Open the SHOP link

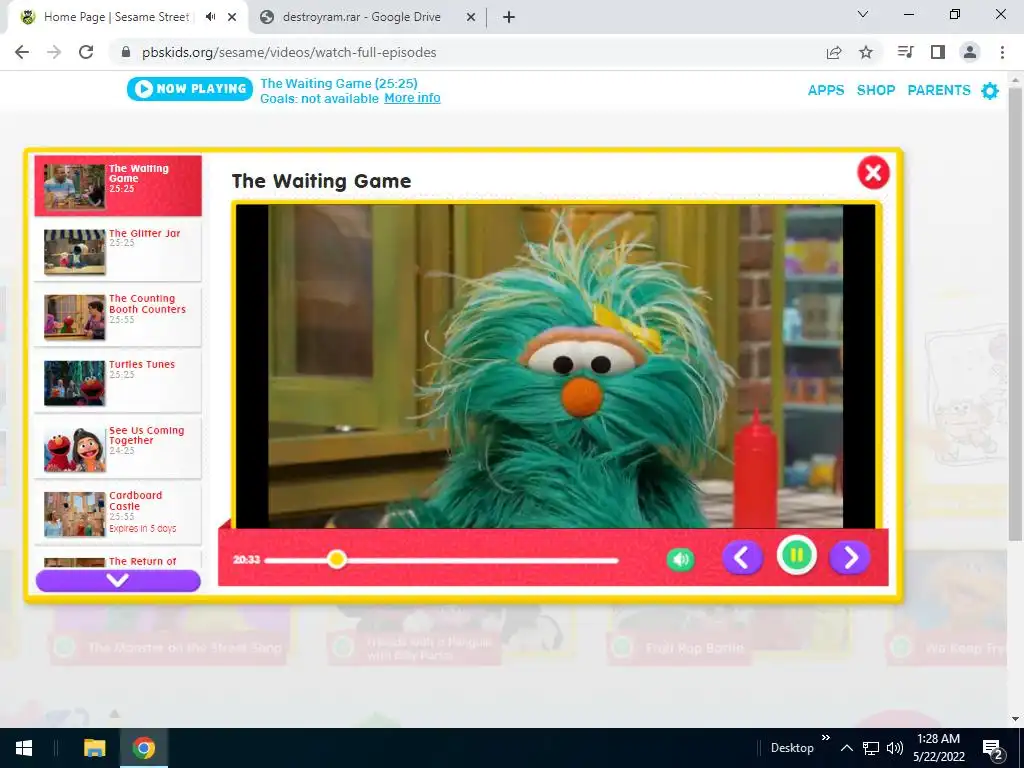click(876, 90)
